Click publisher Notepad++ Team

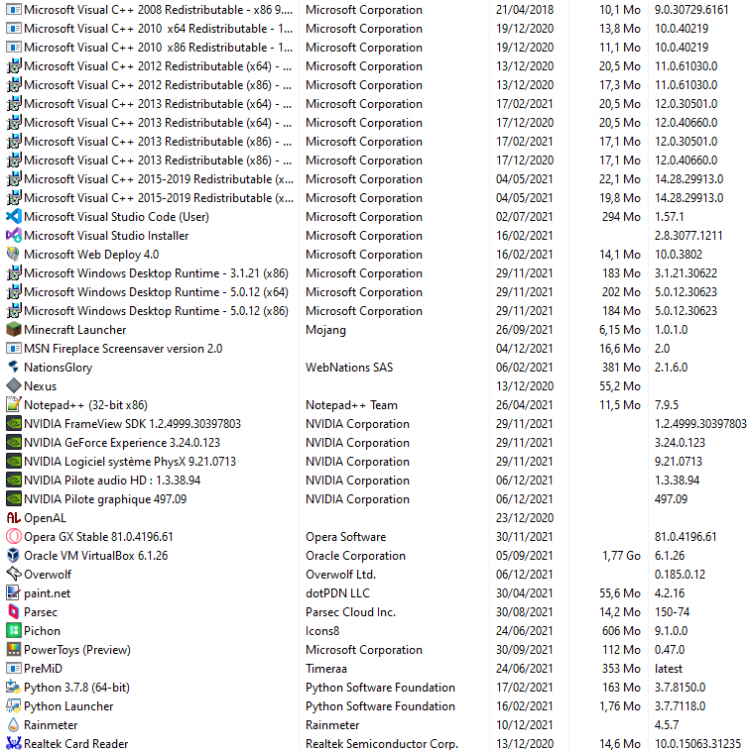352,405
